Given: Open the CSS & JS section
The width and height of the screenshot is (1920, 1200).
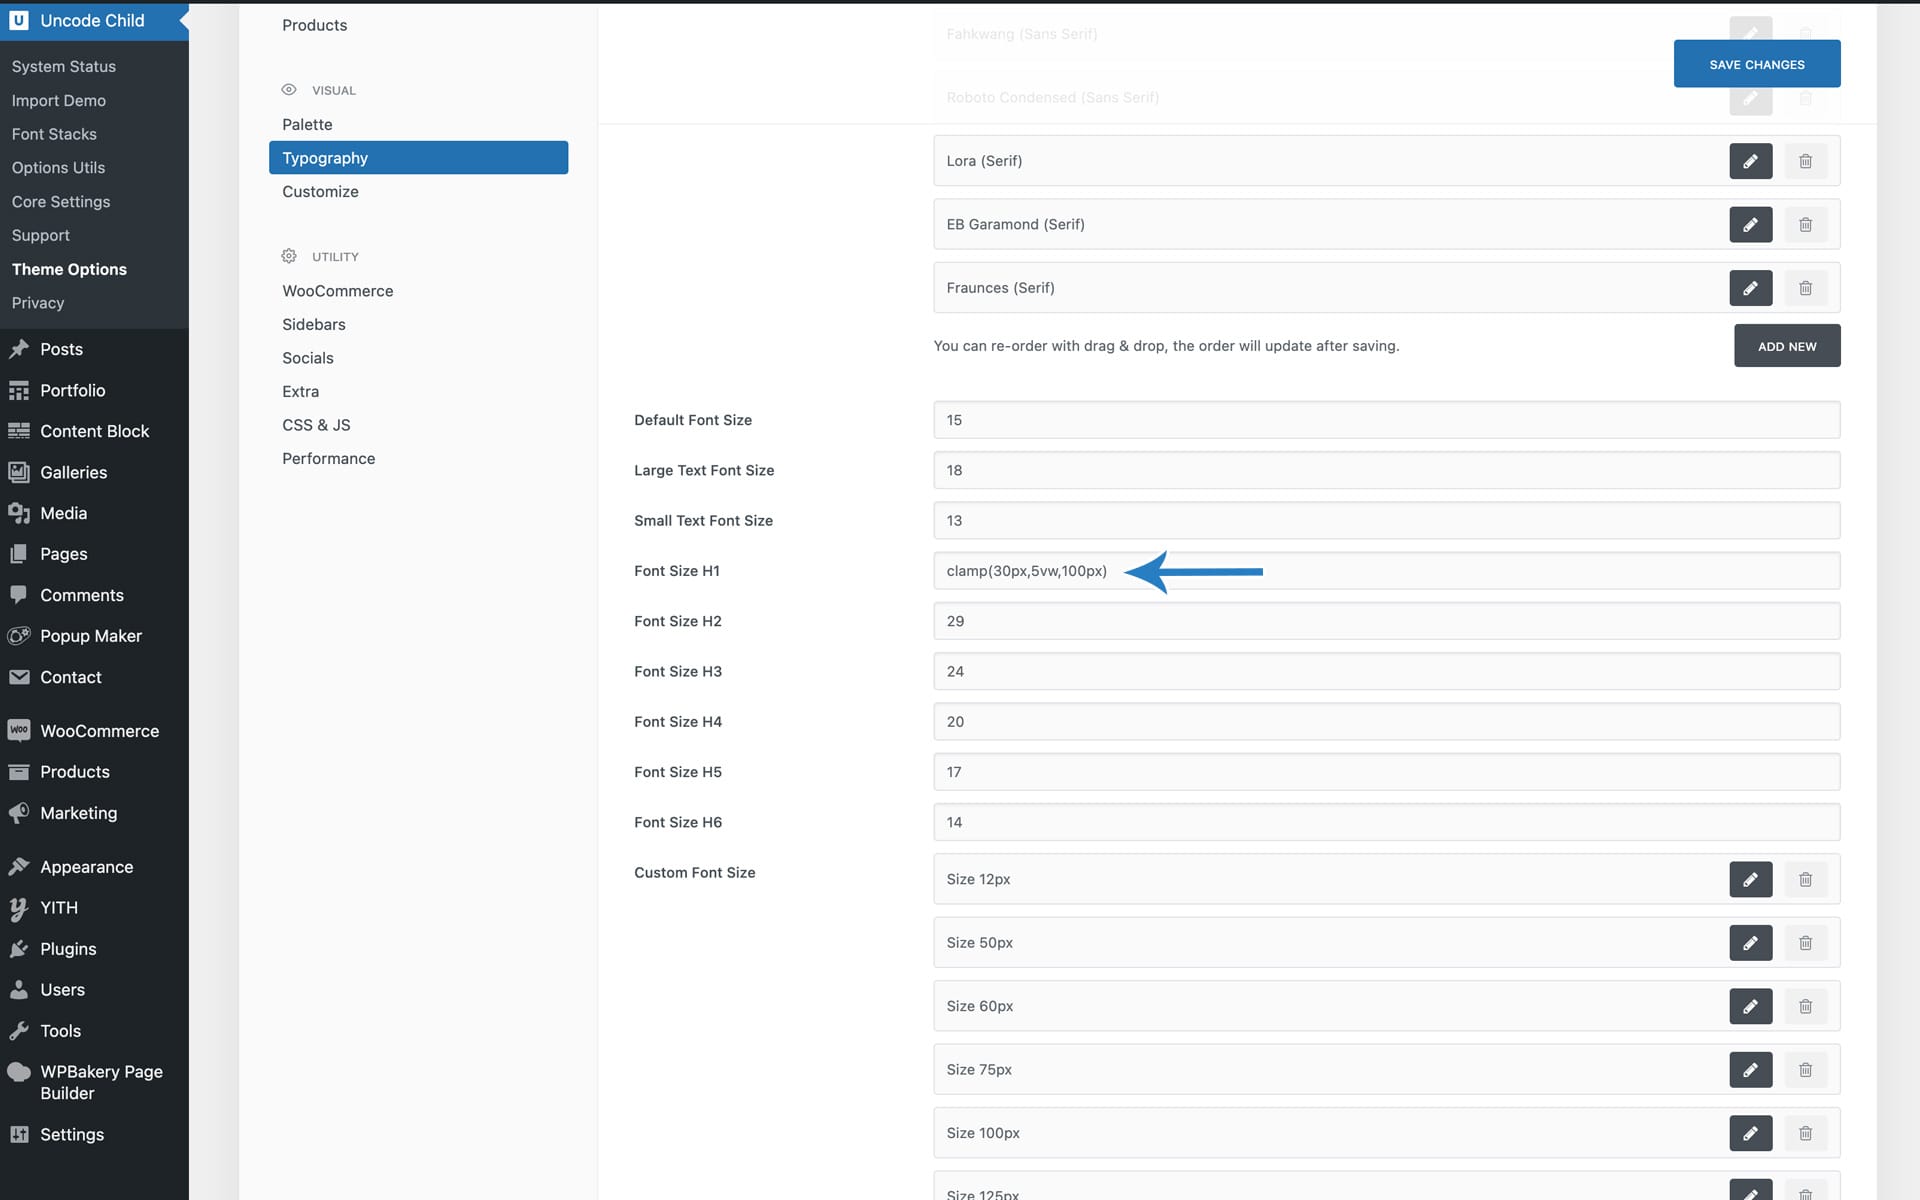Looking at the screenshot, I should coord(316,425).
